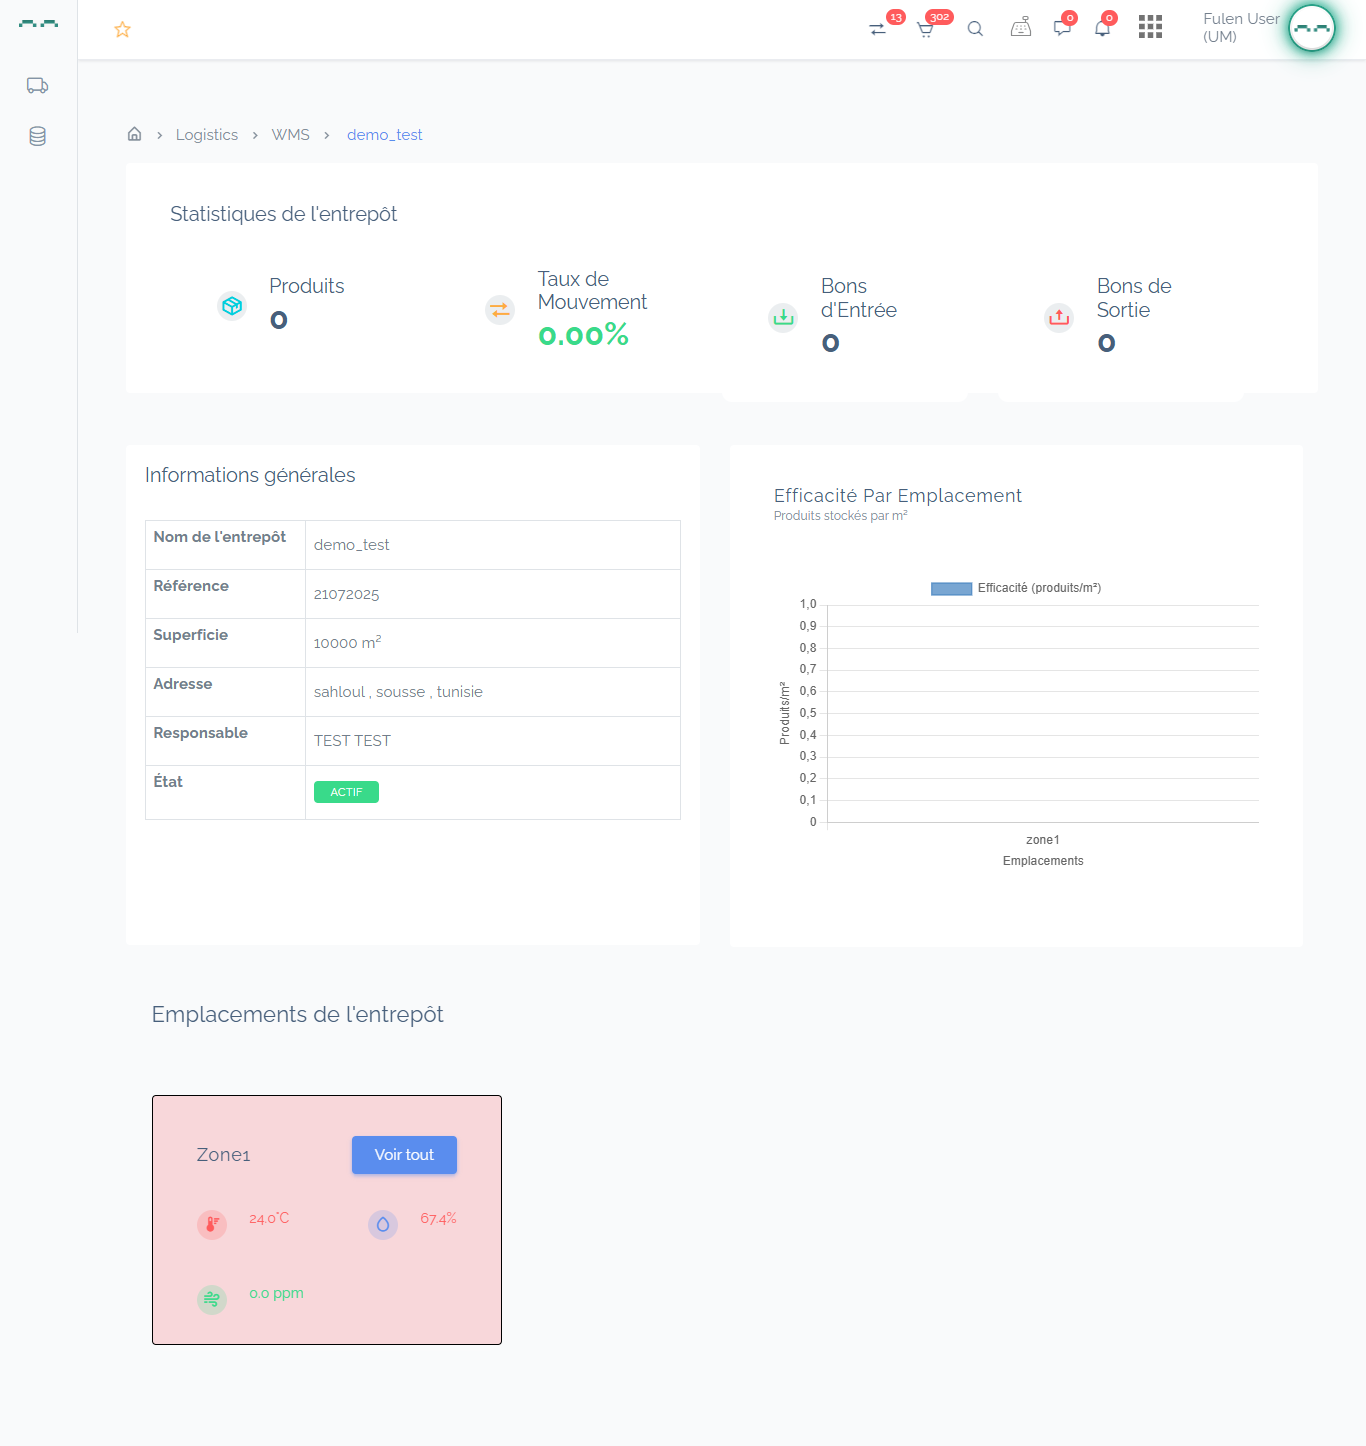Click the 67.4% humidity value
Screen dimensions: 1366x1446
pyautogui.click(x=438, y=1219)
